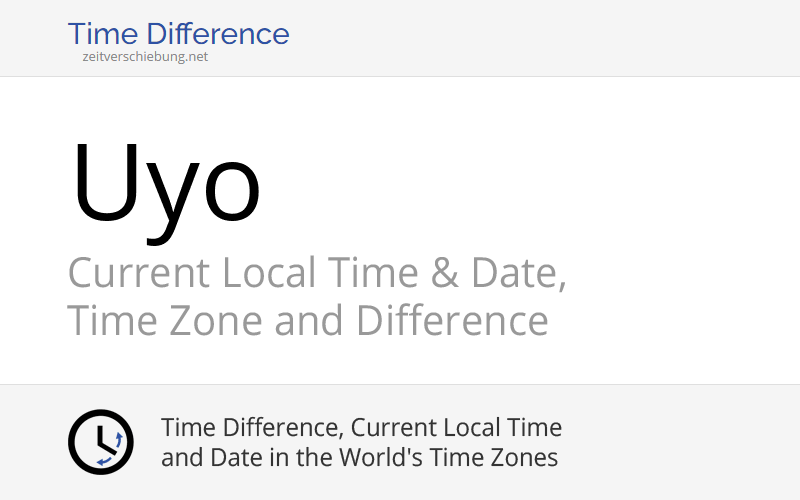Click the word 'Date,' in the subtitle

pos(518,273)
